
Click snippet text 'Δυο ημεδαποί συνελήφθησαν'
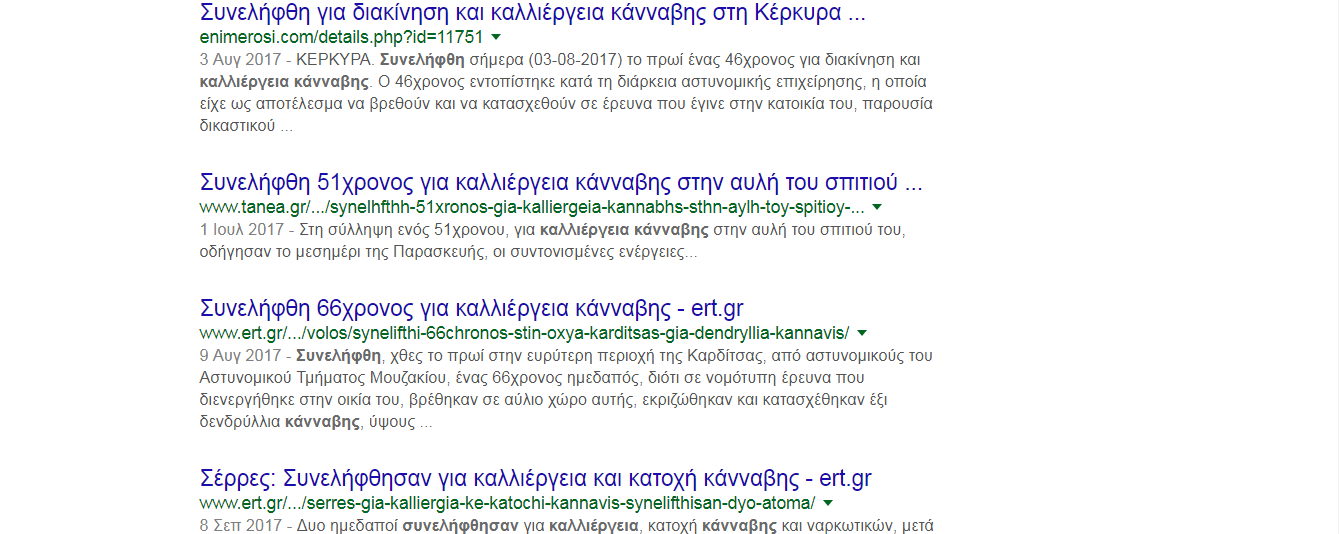[407, 524]
